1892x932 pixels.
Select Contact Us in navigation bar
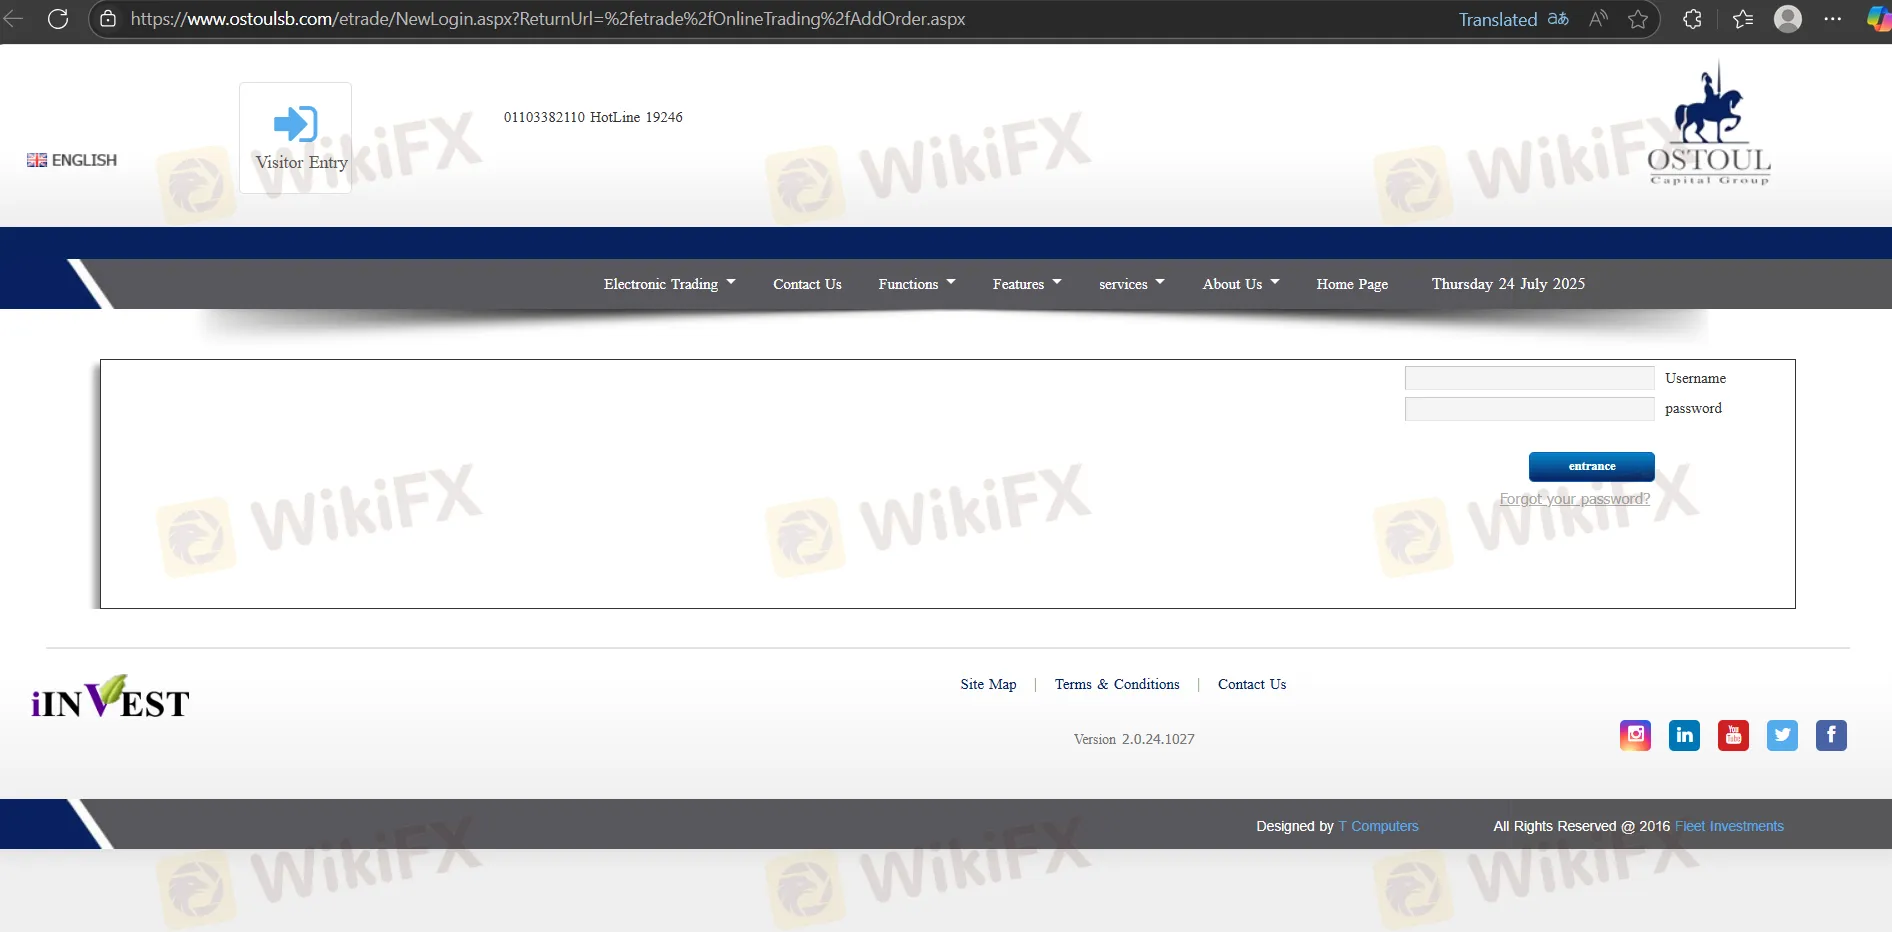click(807, 284)
